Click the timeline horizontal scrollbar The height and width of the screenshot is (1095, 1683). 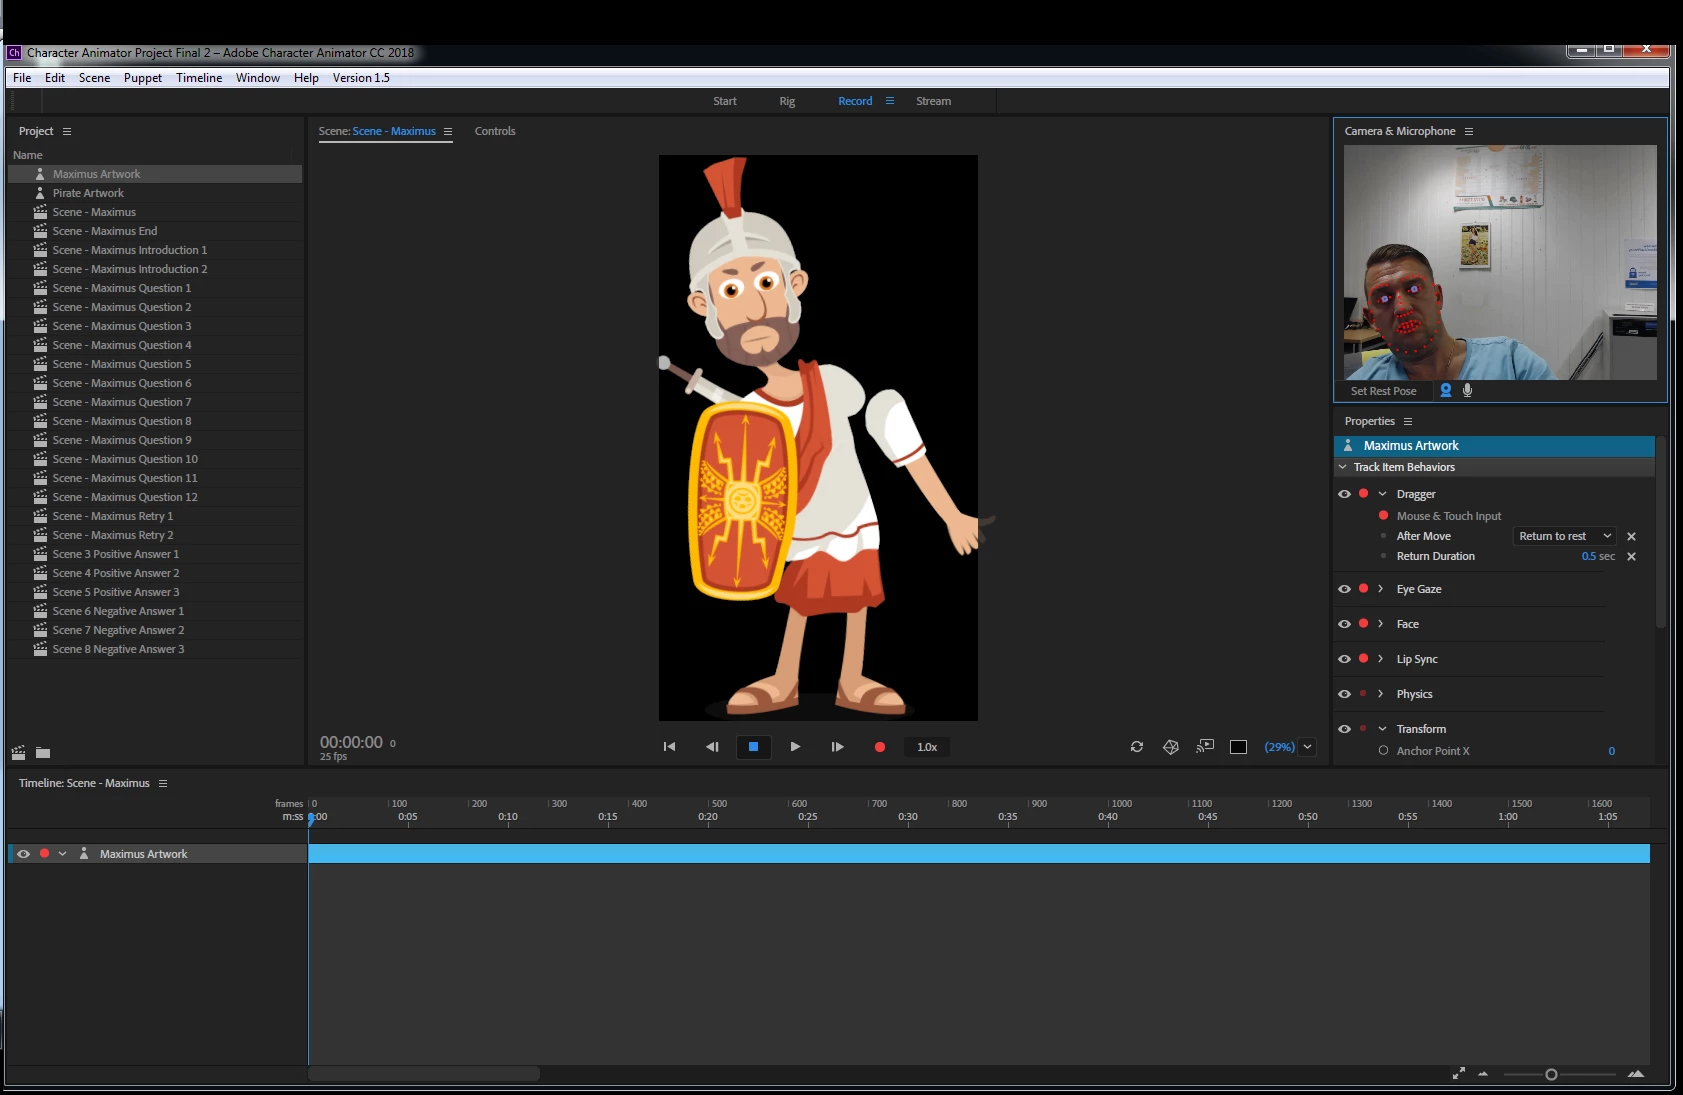(424, 1074)
